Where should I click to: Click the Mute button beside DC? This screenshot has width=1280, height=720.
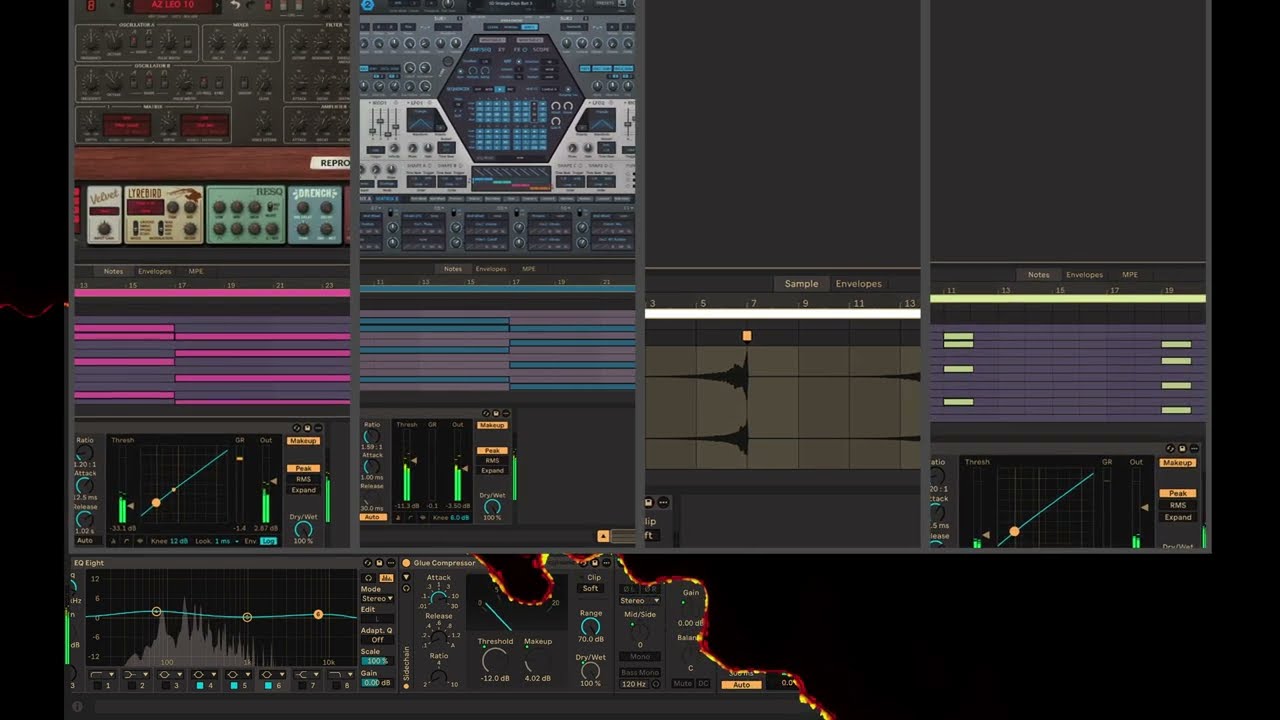(682, 684)
